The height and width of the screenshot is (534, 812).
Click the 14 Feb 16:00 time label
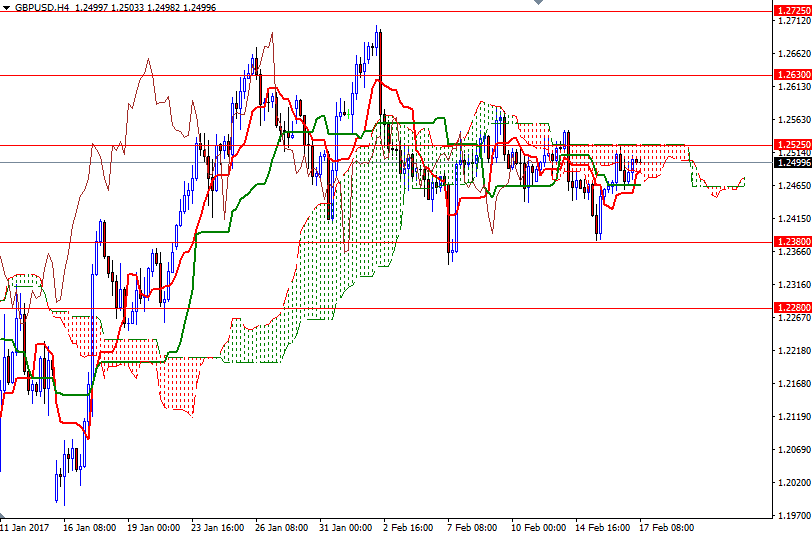(602, 528)
